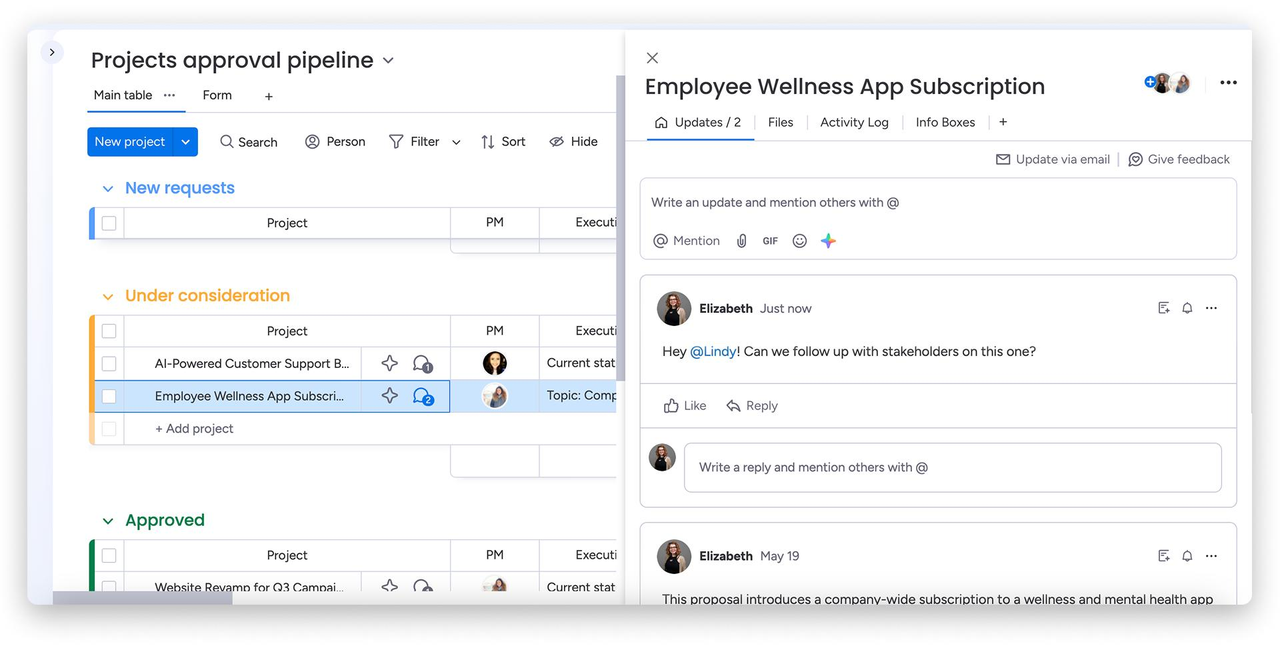This screenshot has width=1280, height=648.
Task: Open the item panel three-dot menu
Action: click(1228, 83)
